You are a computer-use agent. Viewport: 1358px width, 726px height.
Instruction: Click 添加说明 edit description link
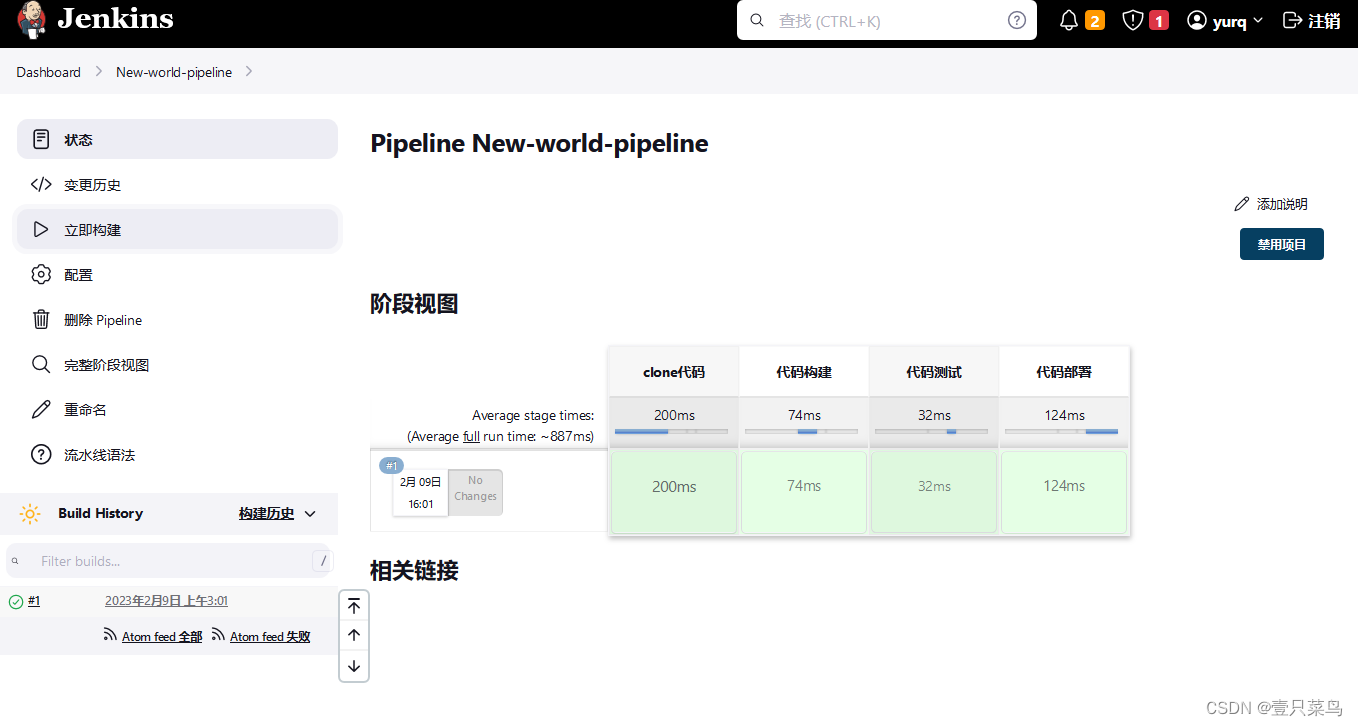pyautogui.click(x=1271, y=204)
